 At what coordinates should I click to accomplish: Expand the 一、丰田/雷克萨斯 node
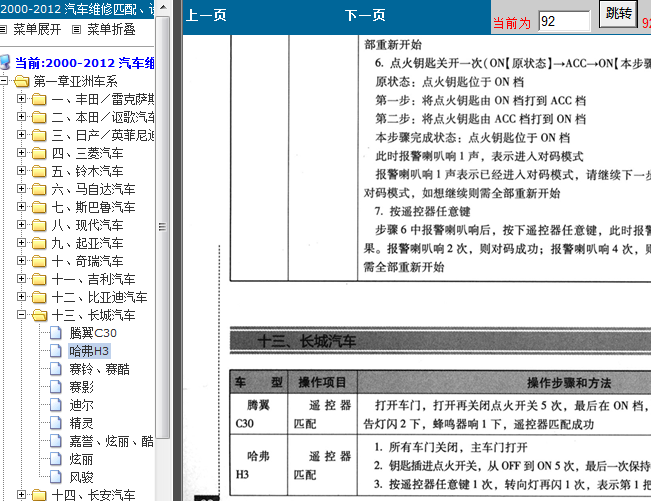click(x=21, y=99)
